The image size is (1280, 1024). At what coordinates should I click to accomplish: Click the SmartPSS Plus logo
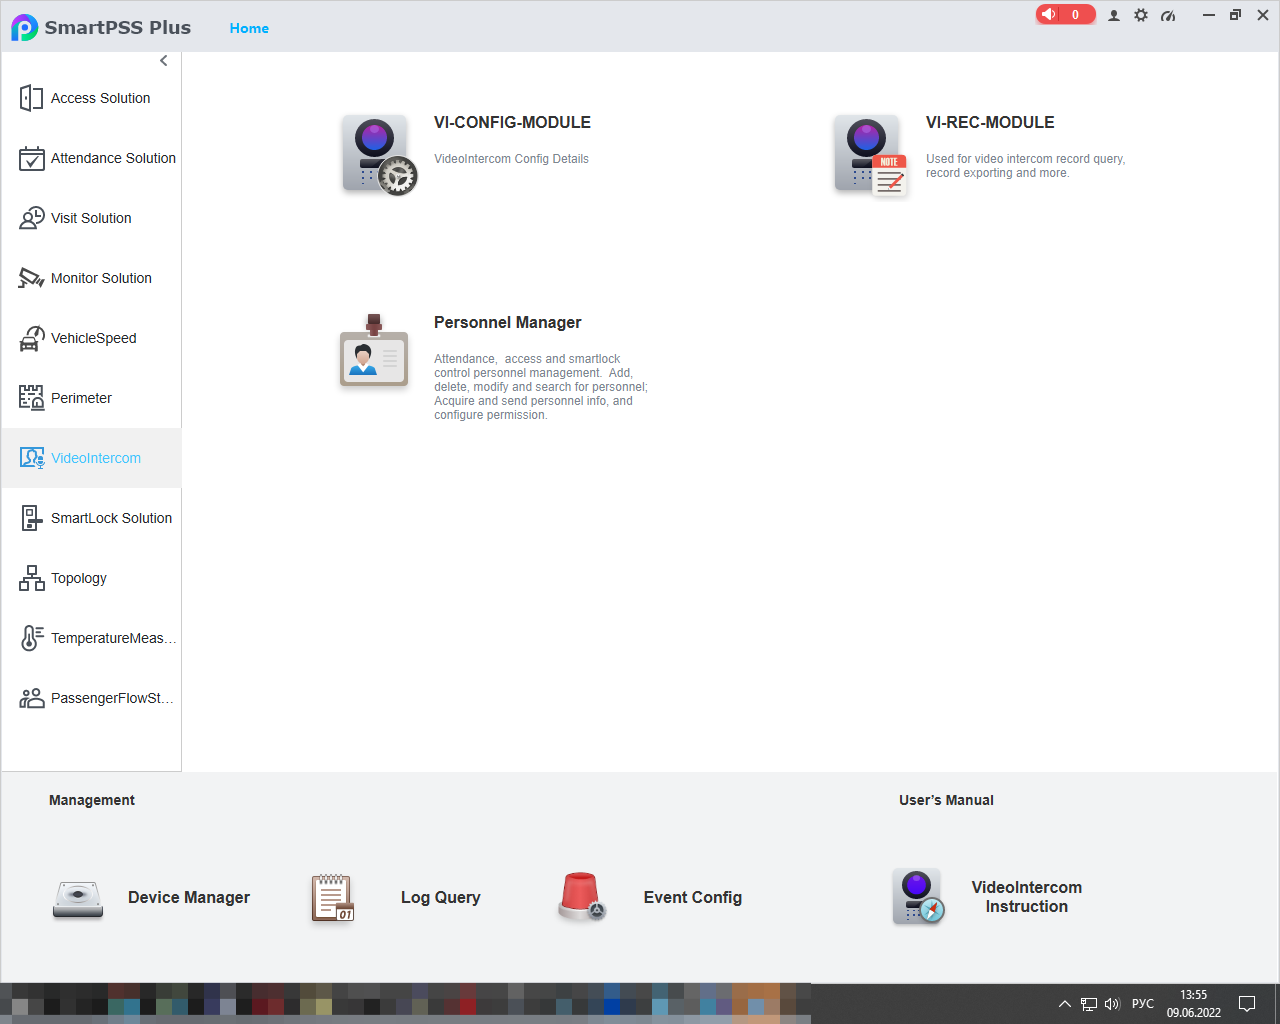24,27
